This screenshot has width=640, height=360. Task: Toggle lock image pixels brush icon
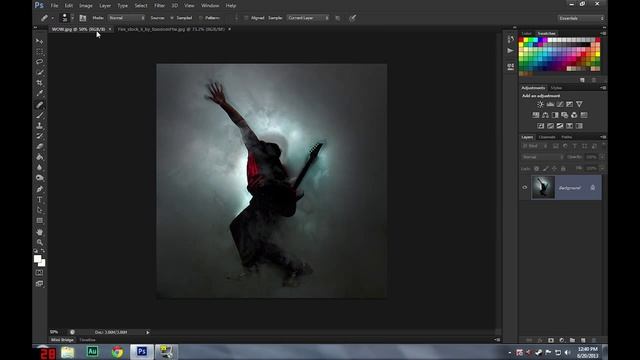pos(546,169)
